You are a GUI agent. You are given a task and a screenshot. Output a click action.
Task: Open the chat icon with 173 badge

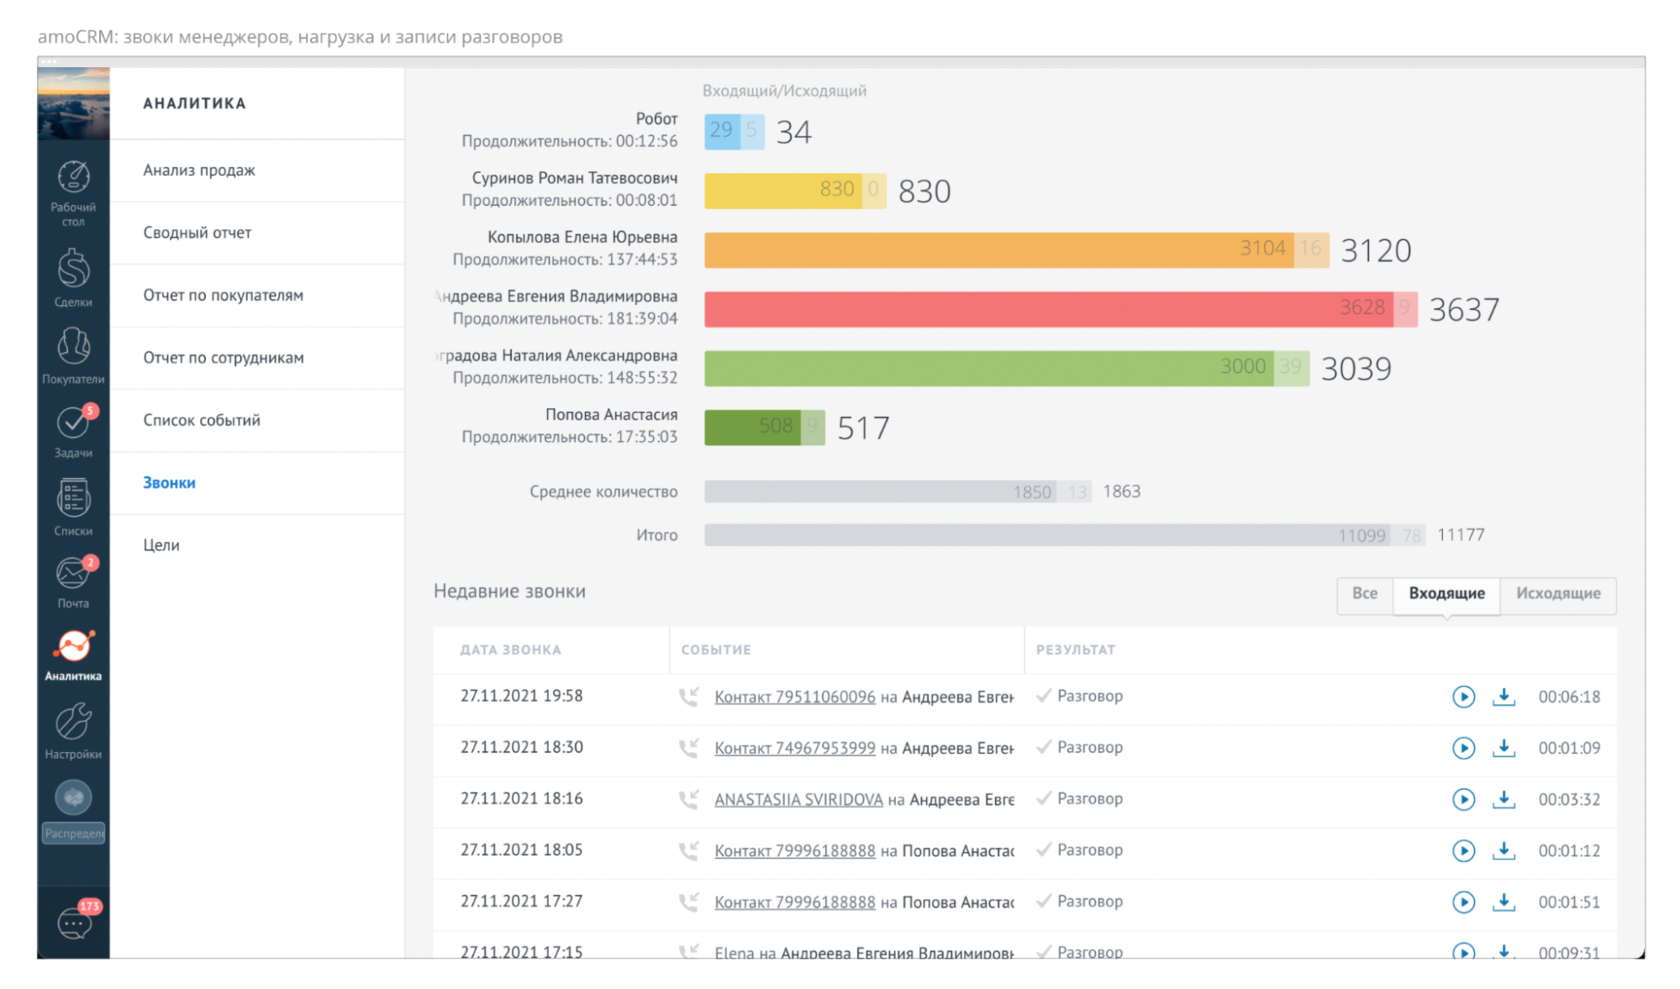tap(75, 920)
